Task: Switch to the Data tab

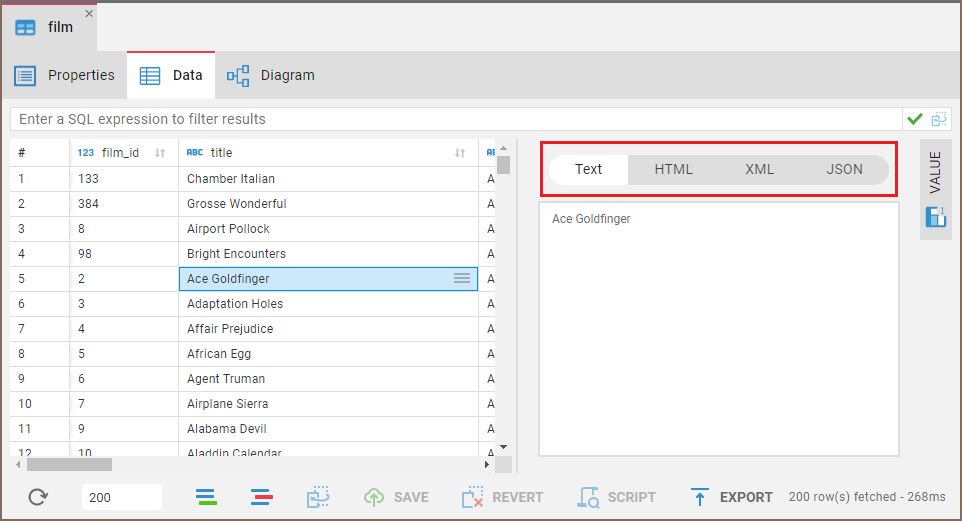Action: click(x=171, y=75)
